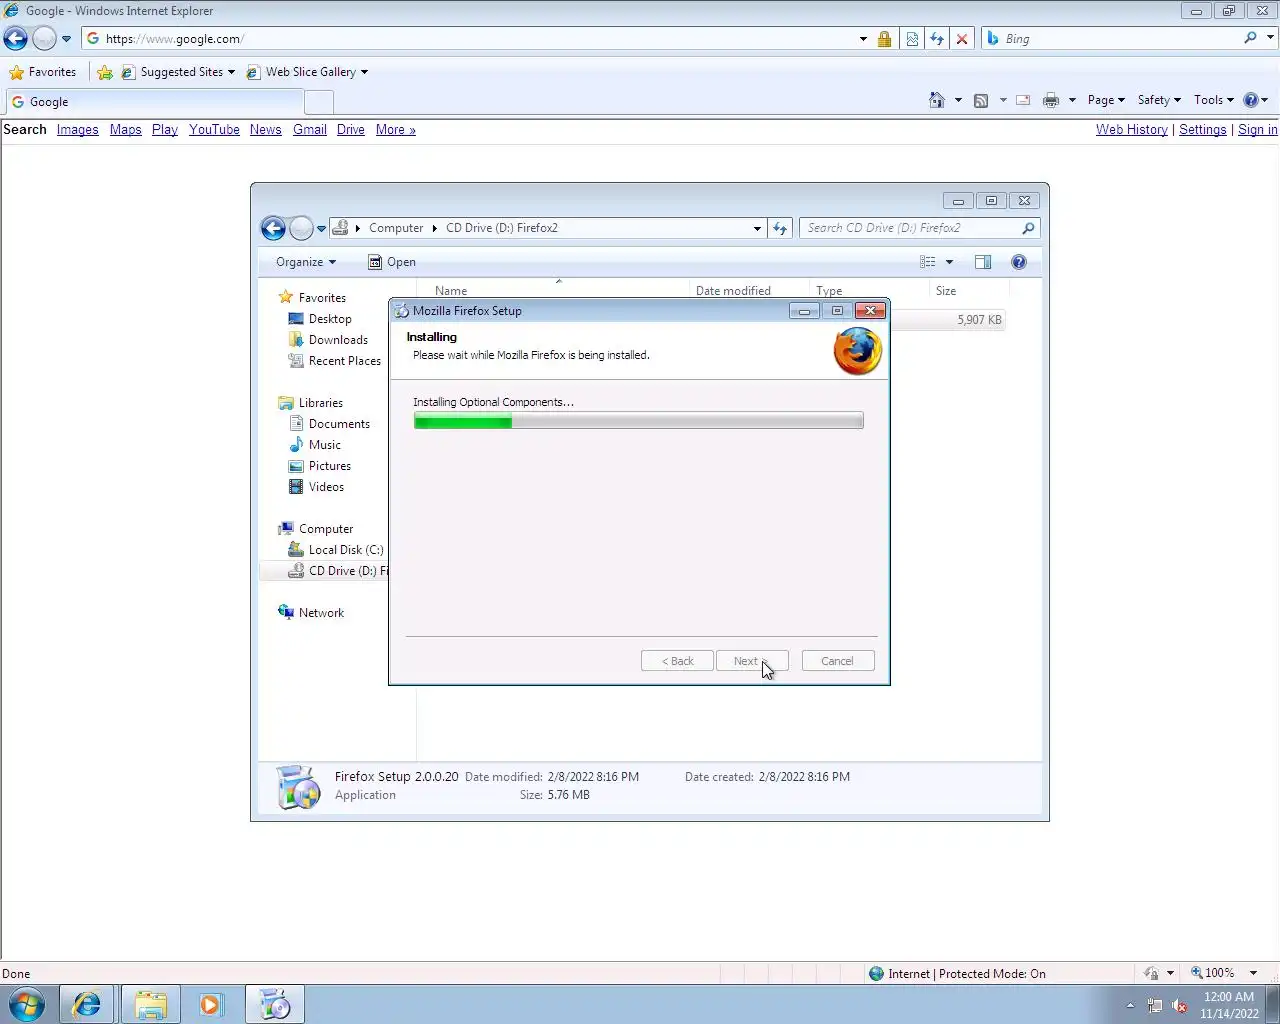Click Internet Explorer taskbar icon
The image size is (1280, 1024).
87,1004
